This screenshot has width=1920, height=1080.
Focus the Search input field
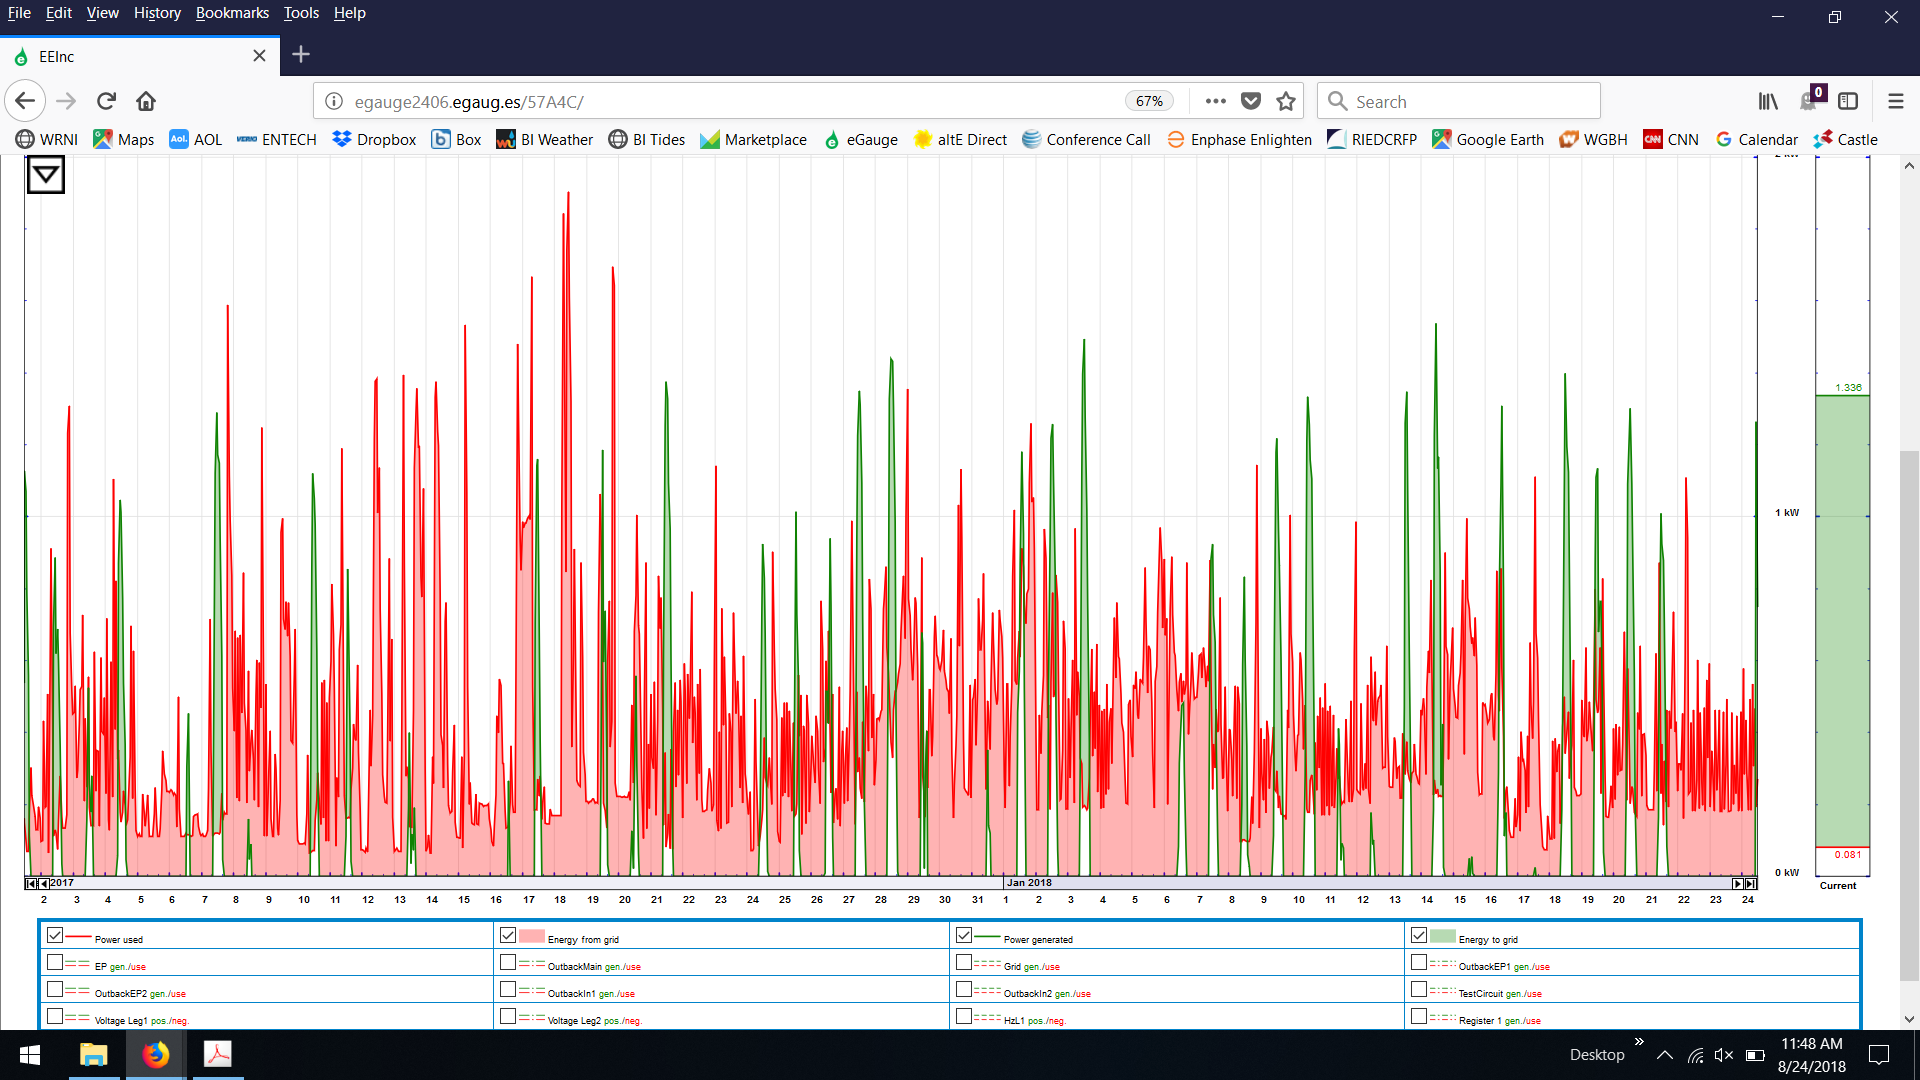[1458, 101]
